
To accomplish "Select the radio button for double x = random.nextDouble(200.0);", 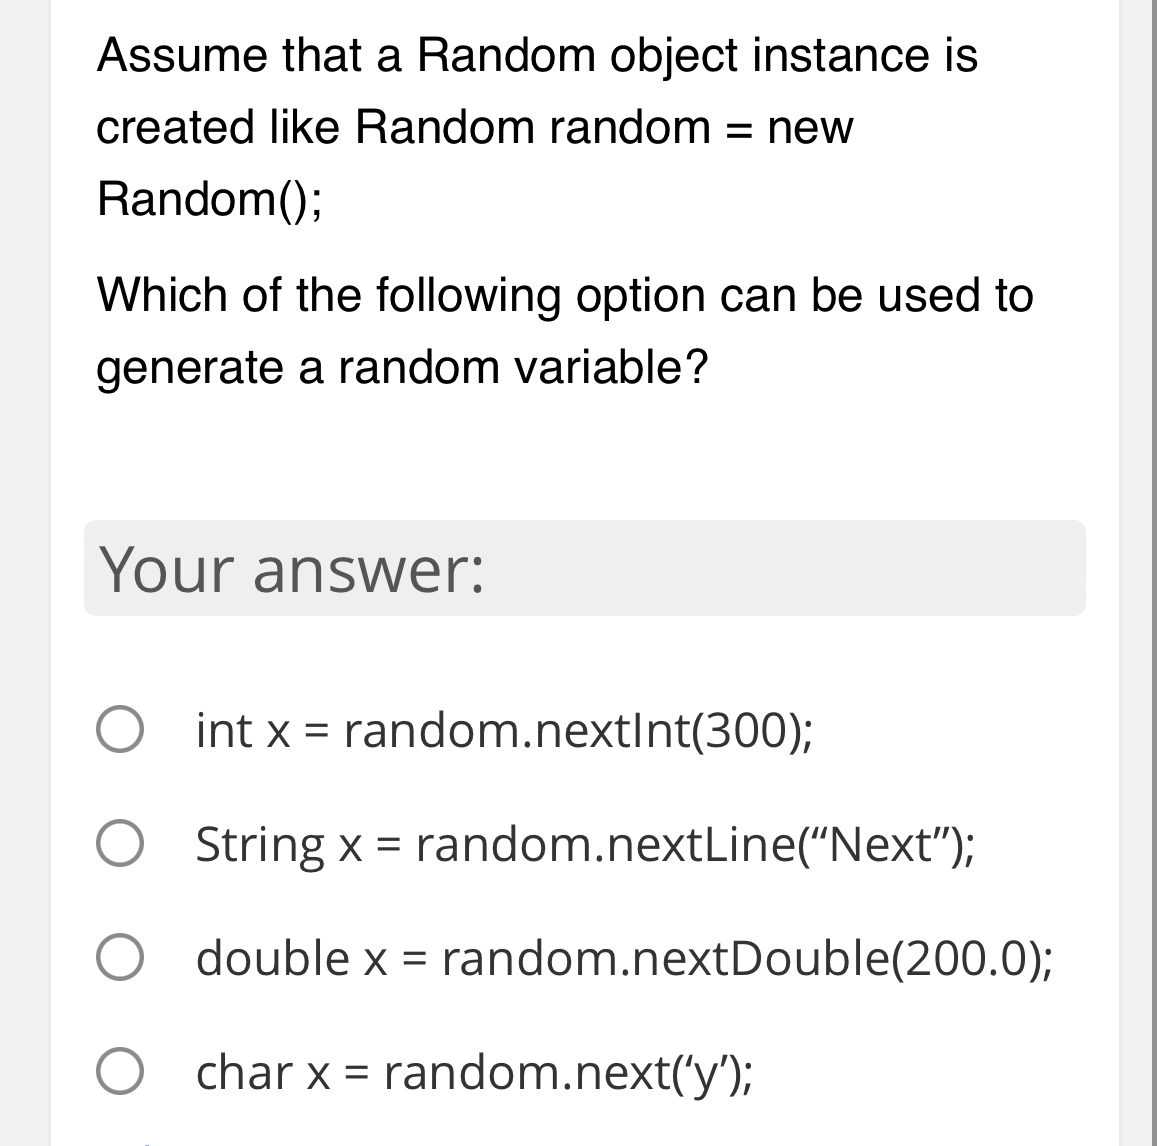I will (x=120, y=960).
